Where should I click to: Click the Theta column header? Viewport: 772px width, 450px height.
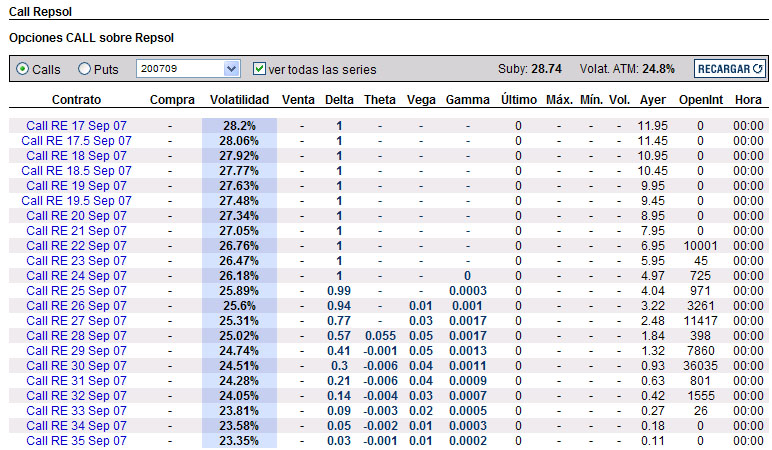click(380, 100)
